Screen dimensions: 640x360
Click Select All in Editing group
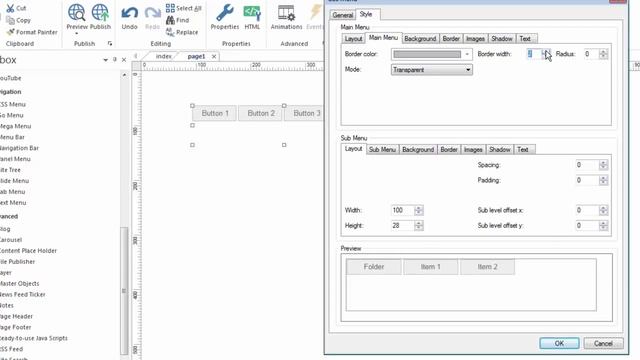pyautogui.click(x=184, y=8)
